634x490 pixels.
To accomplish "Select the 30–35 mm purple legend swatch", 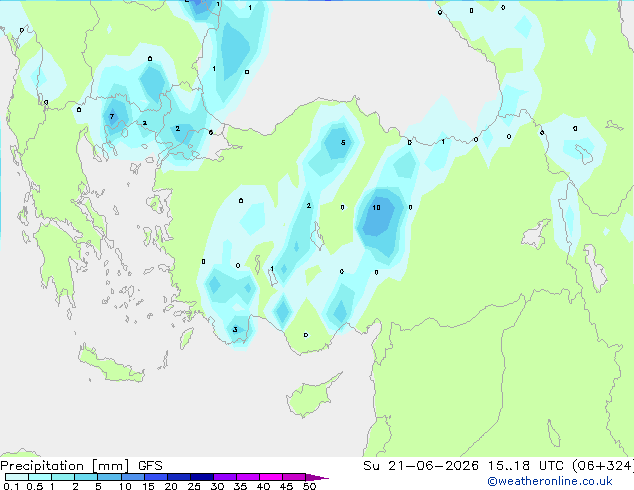I will (224, 477).
